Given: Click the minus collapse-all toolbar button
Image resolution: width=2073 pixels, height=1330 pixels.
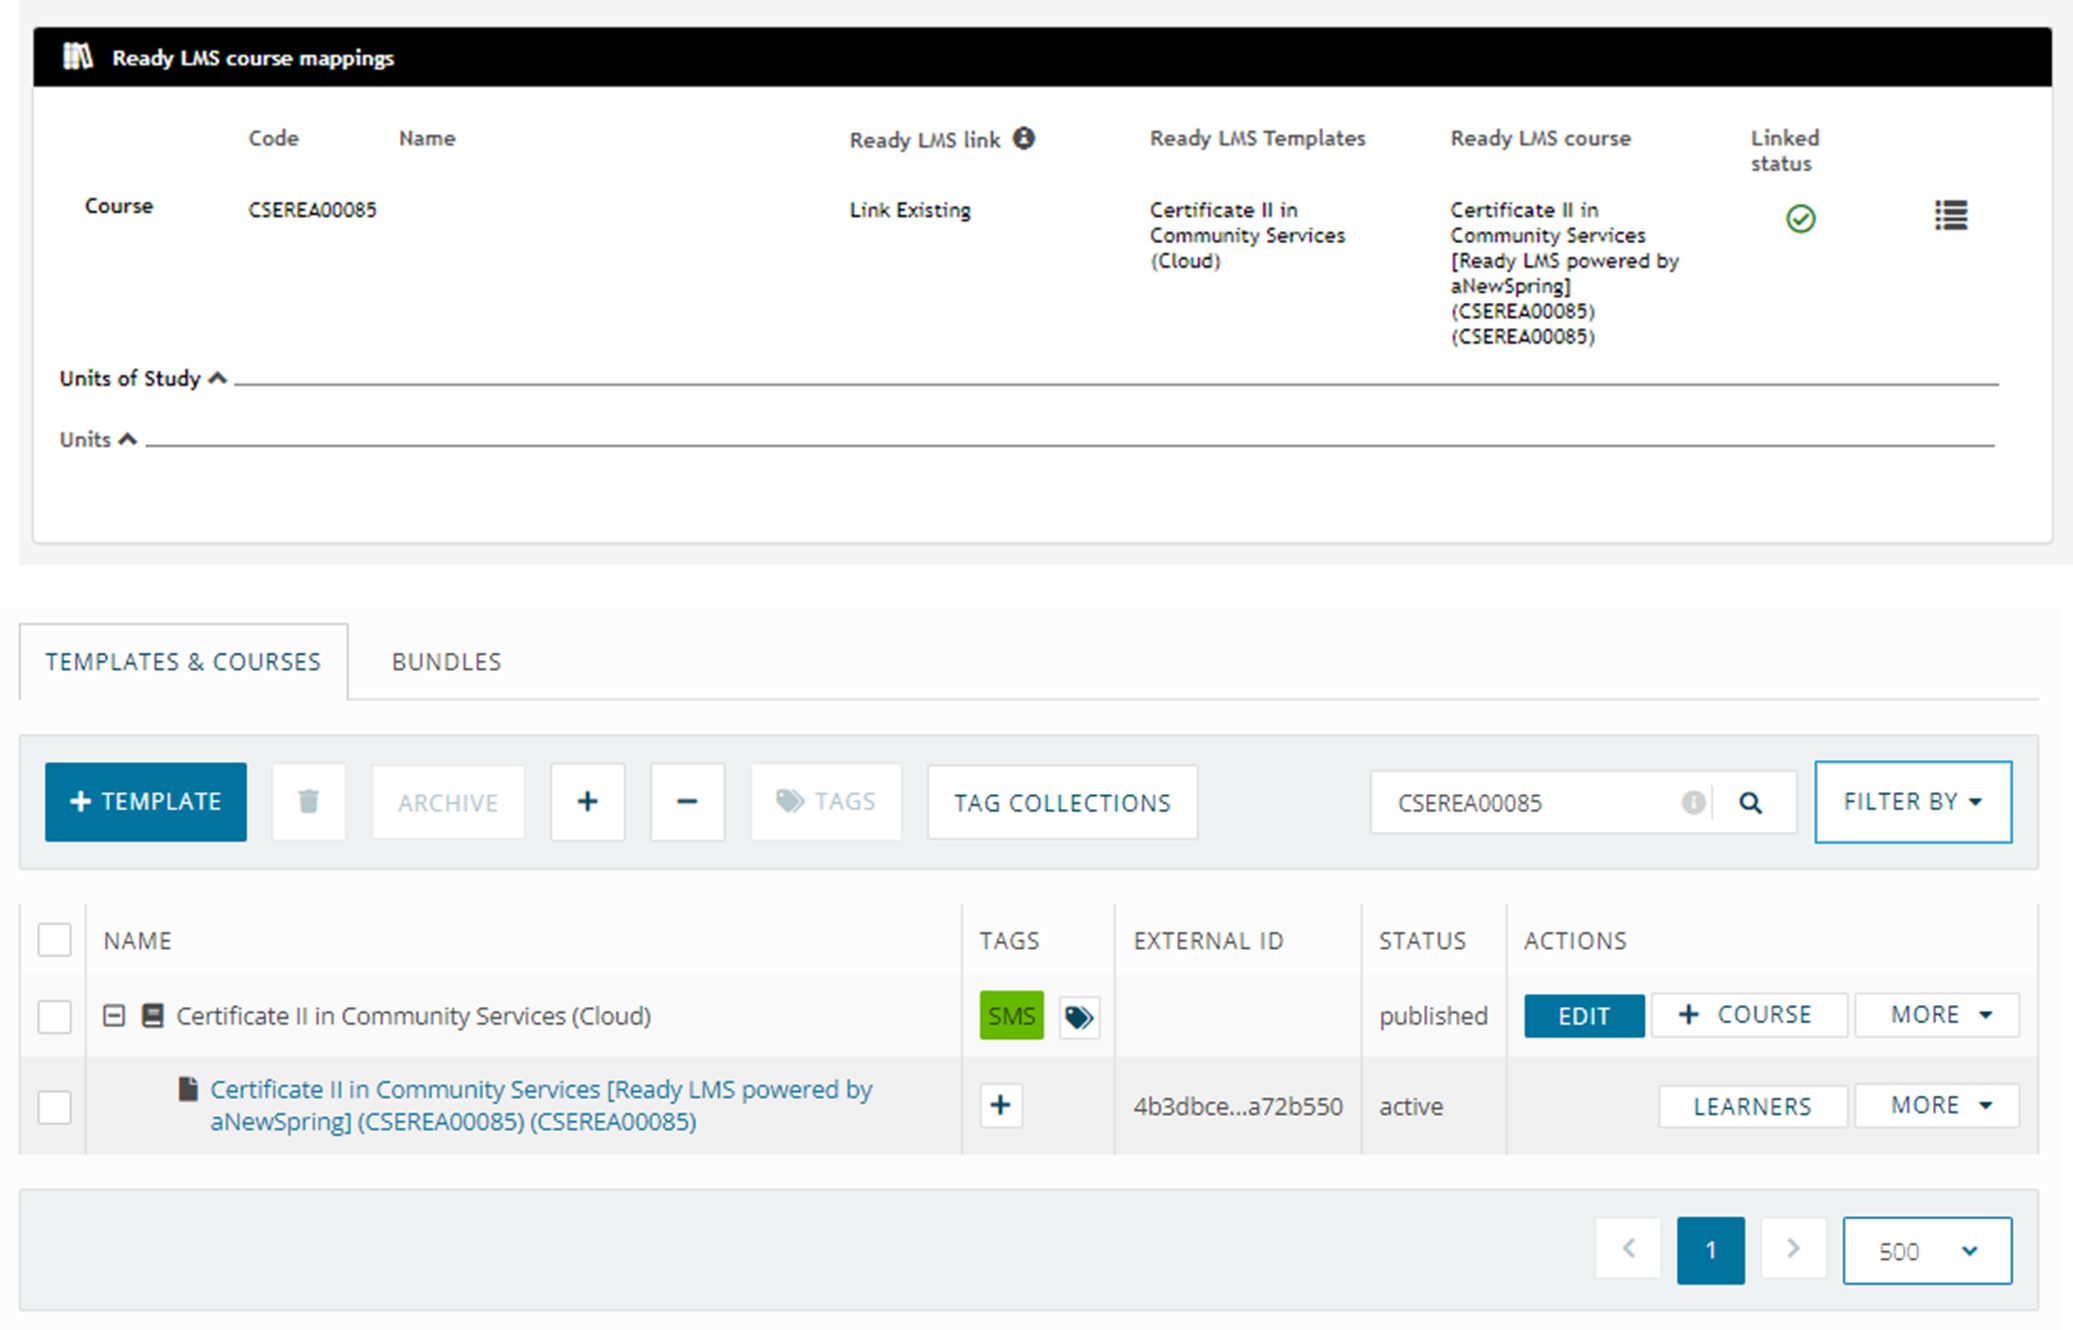Looking at the screenshot, I should click(687, 802).
